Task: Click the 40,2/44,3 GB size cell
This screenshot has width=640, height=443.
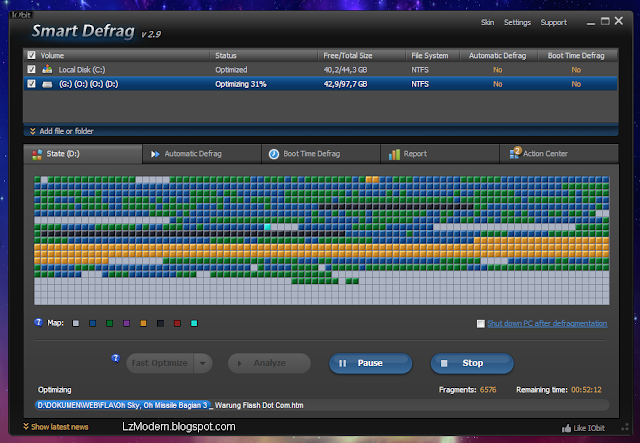Action: click(x=345, y=70)
